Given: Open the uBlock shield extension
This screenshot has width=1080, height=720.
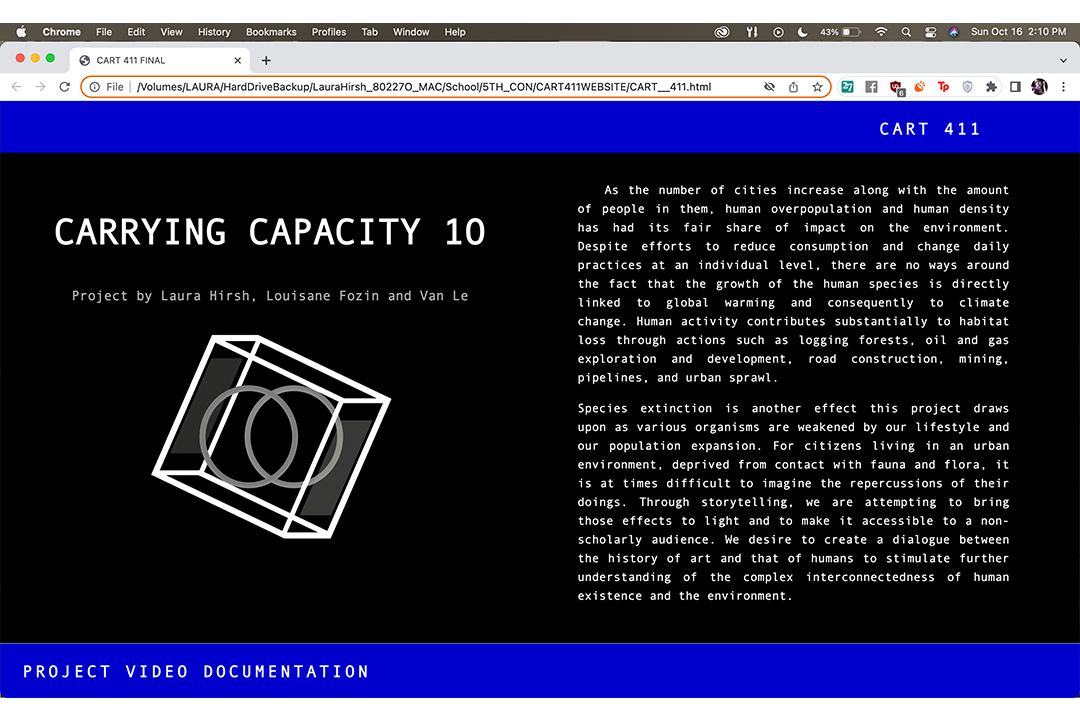Looking at the screenshot, I should (895, 87).
